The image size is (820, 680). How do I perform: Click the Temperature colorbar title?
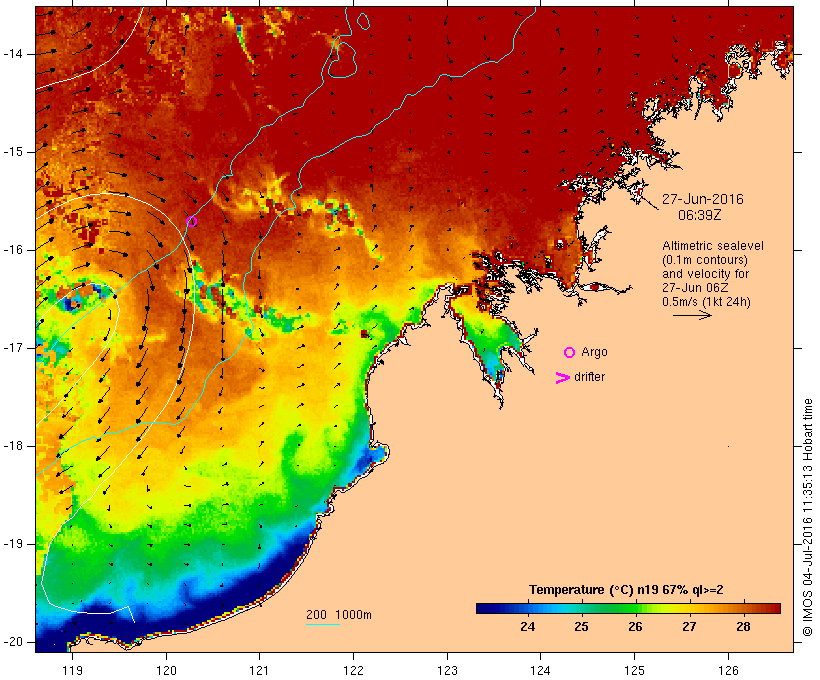[626, 590]
